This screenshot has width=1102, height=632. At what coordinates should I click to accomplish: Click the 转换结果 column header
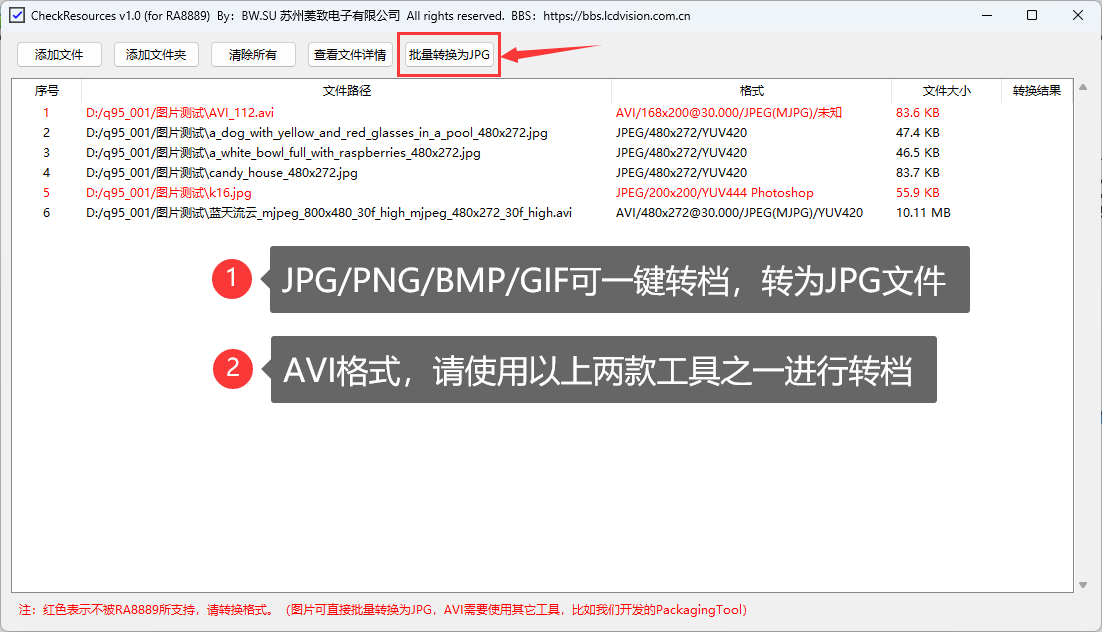click(1036, 91)
